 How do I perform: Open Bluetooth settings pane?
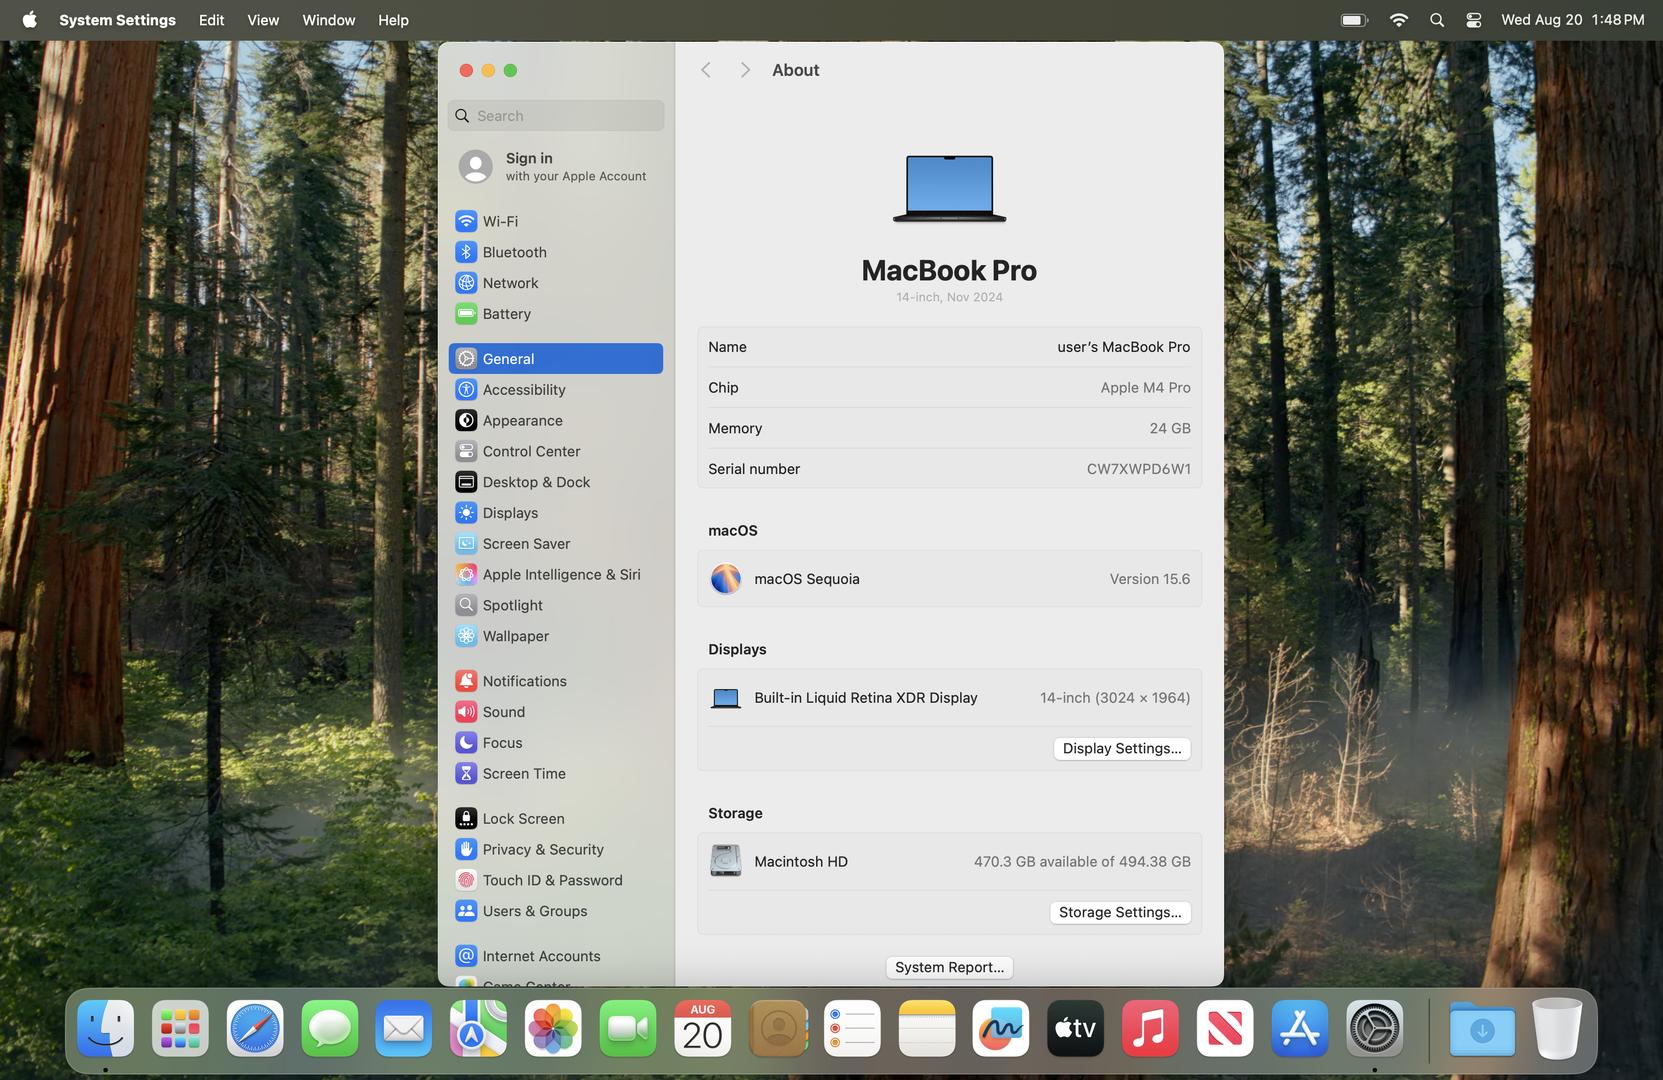pos(555,252)
